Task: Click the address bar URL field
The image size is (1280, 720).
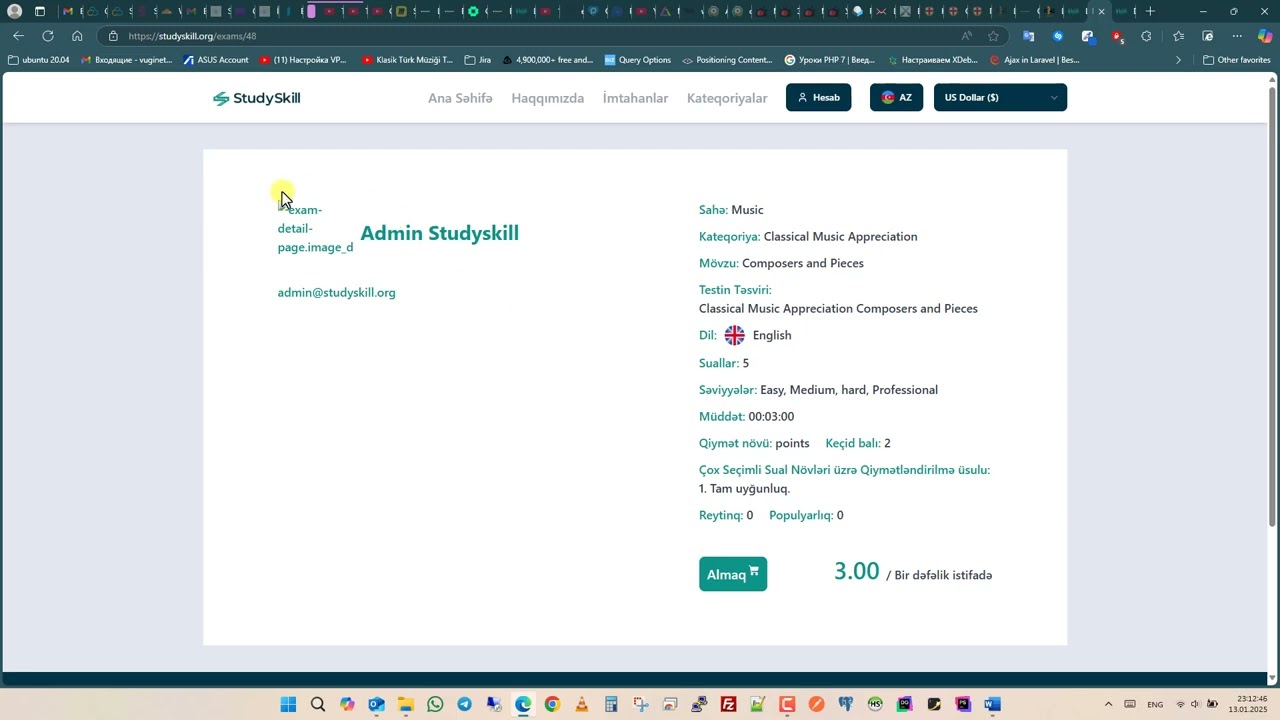Action: click(540, 36)
